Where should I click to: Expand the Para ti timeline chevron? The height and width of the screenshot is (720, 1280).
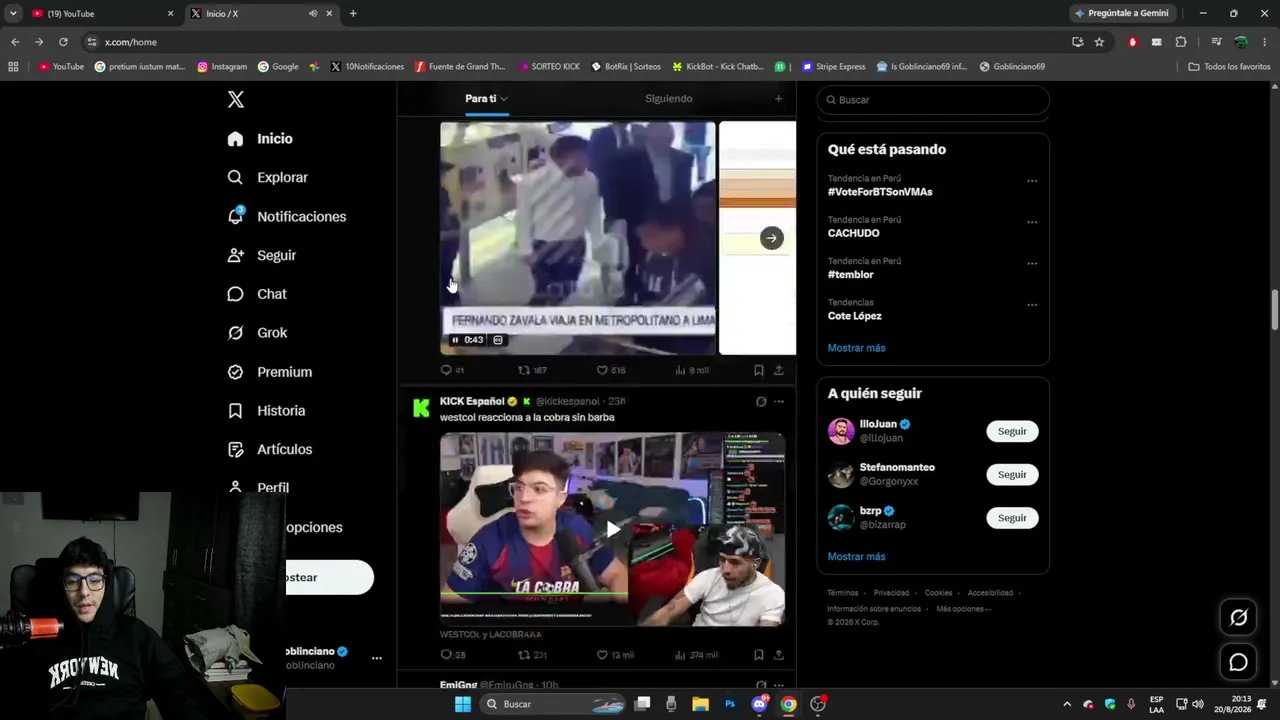504,99
